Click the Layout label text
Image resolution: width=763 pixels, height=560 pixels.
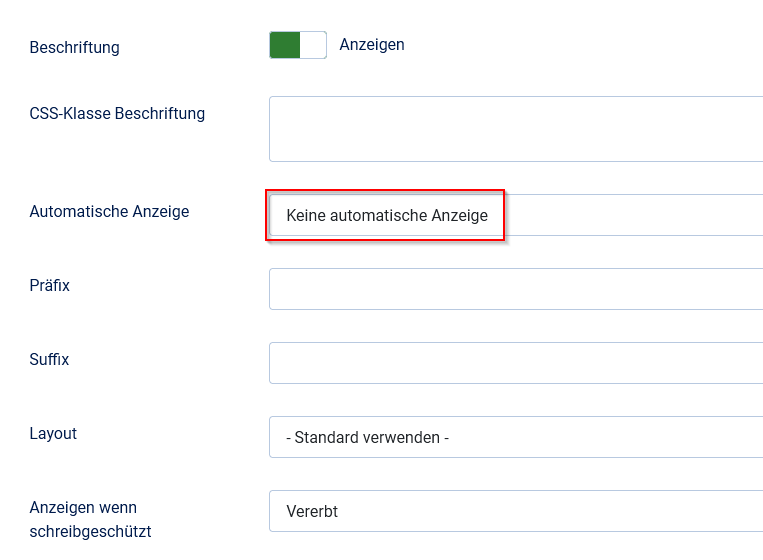click(53, 433)
